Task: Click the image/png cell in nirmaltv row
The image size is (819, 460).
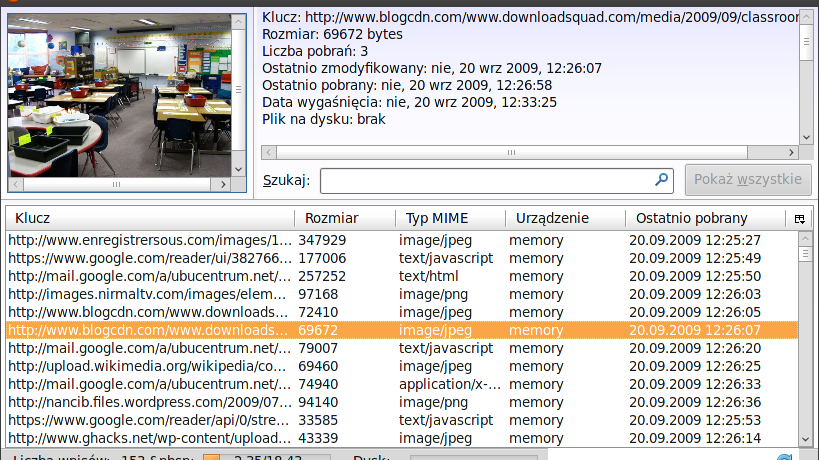Action: pyautogui.click(x=434, y=294)
